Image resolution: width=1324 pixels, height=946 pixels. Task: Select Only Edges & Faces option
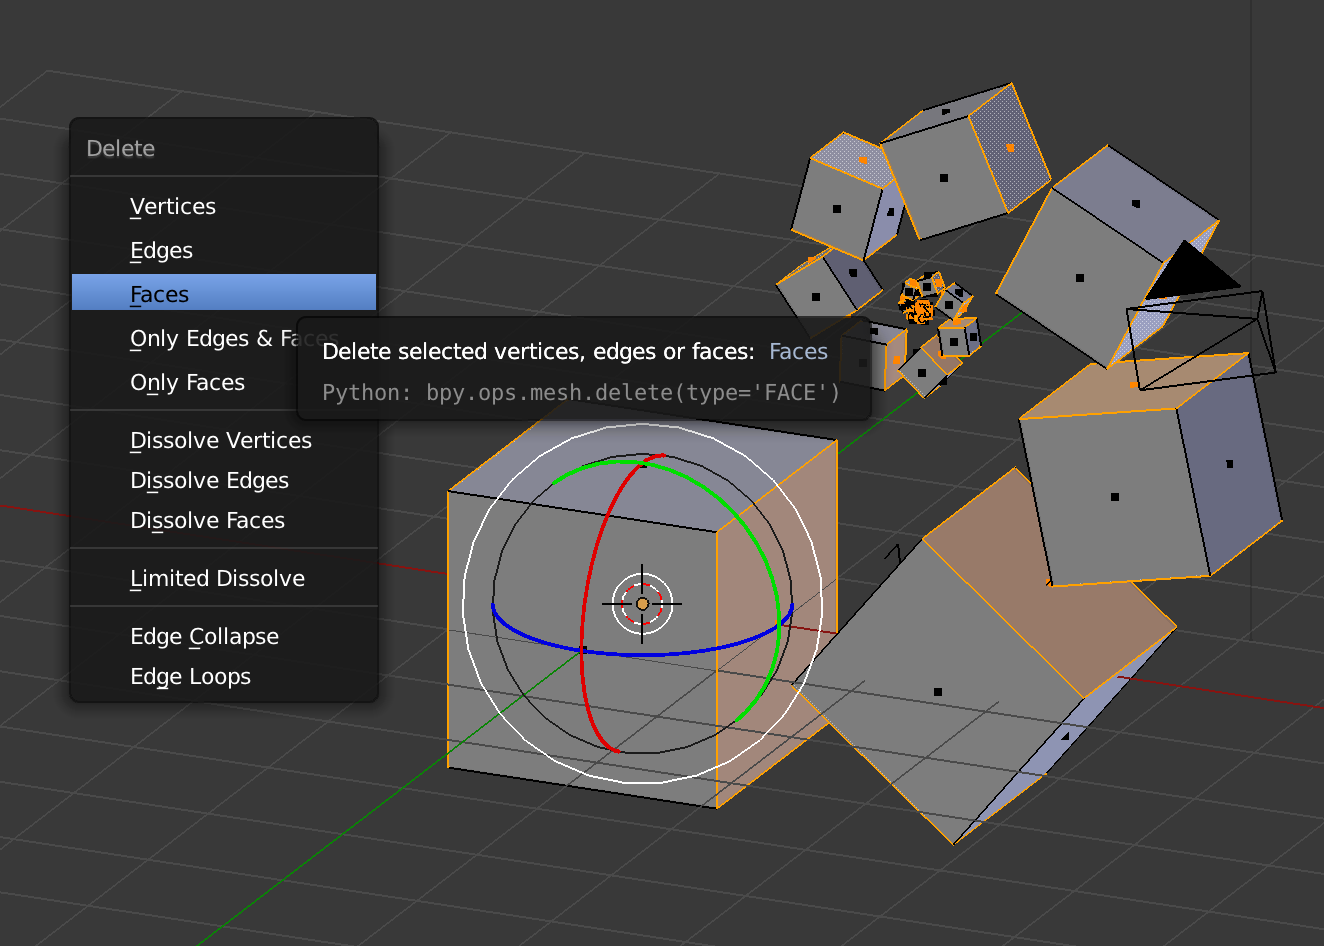click(200, 338)
